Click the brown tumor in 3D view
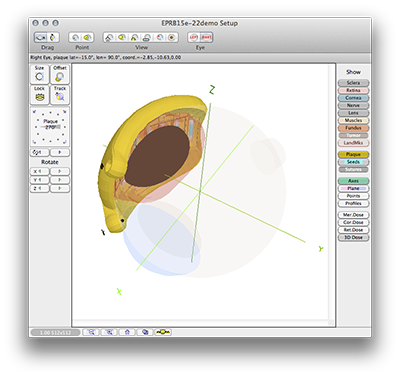The height and width of the screenshot is (377, 400). pyautogui.click(x=157, y=156)
